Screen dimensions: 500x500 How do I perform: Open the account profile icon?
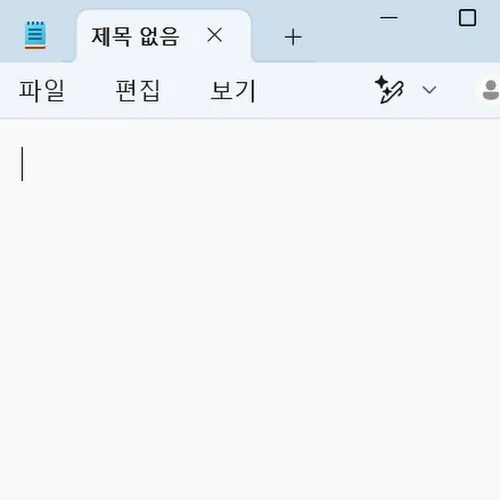click(x=490, y=90)
